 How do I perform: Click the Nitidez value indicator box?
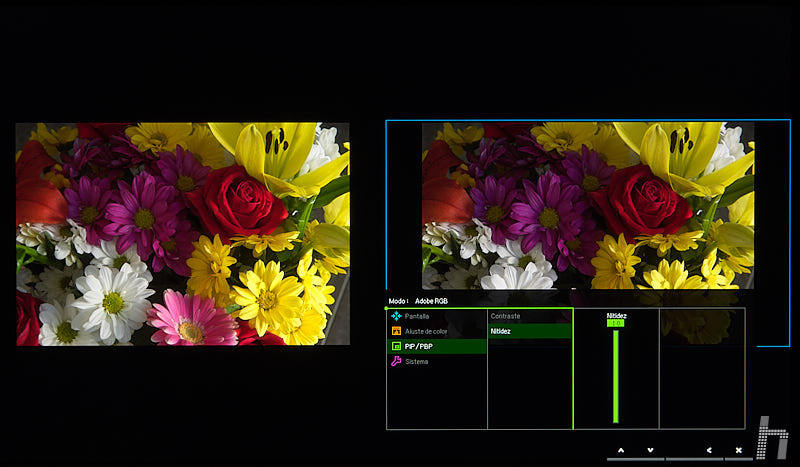click(x=615, y=323)
